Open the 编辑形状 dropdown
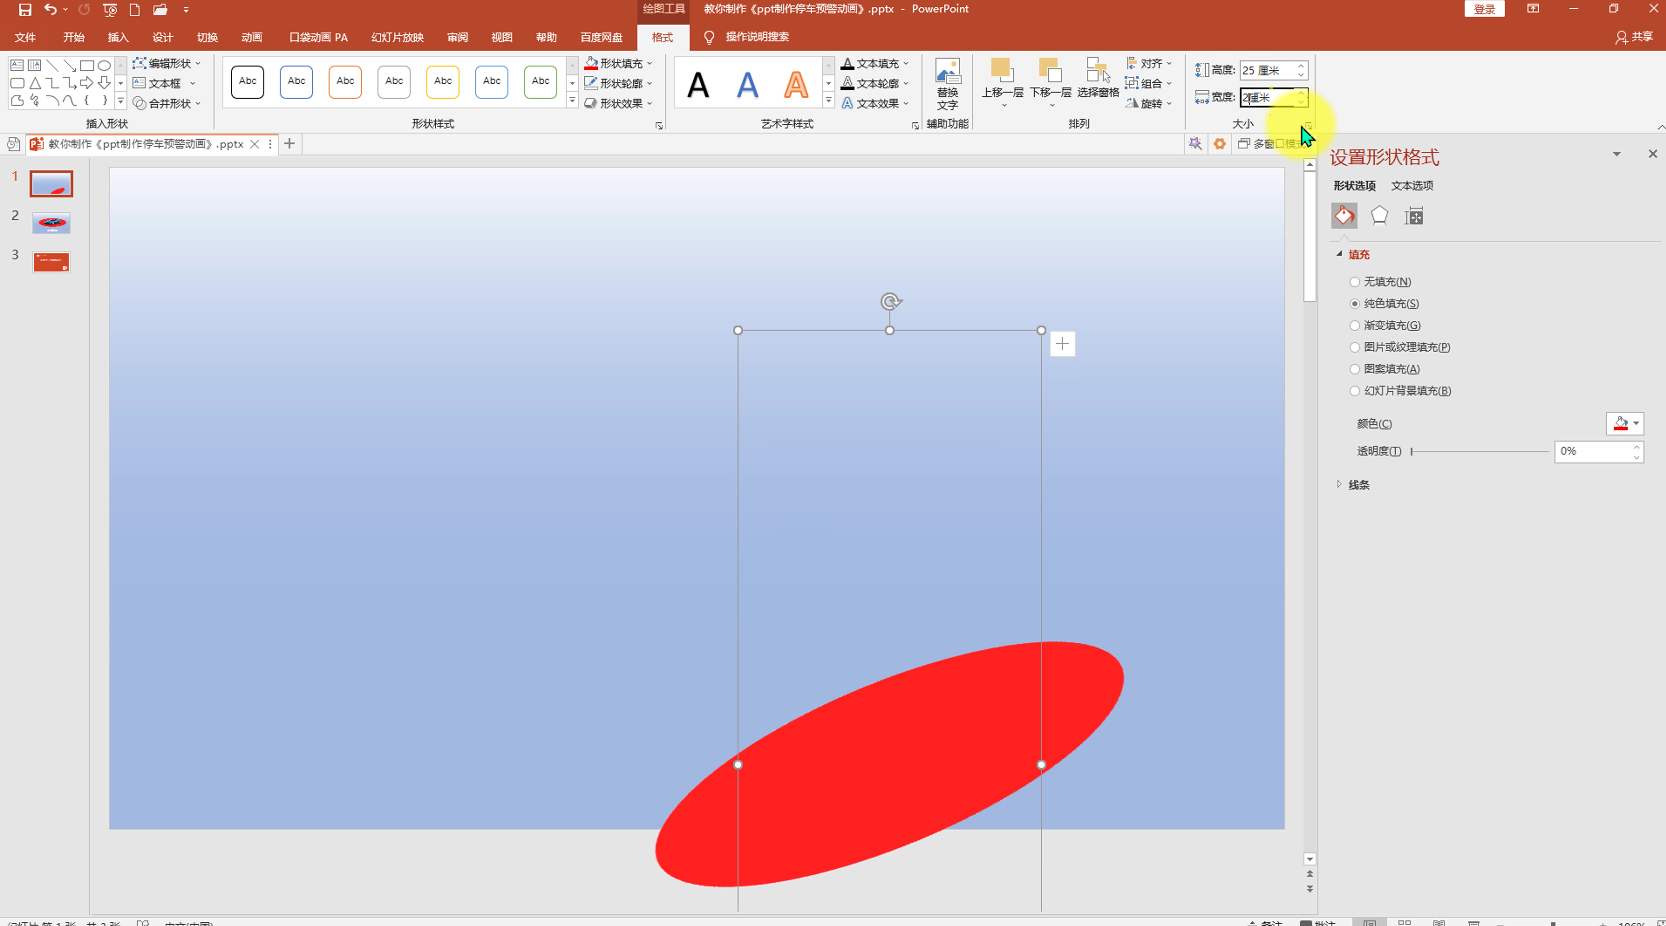 167,63
